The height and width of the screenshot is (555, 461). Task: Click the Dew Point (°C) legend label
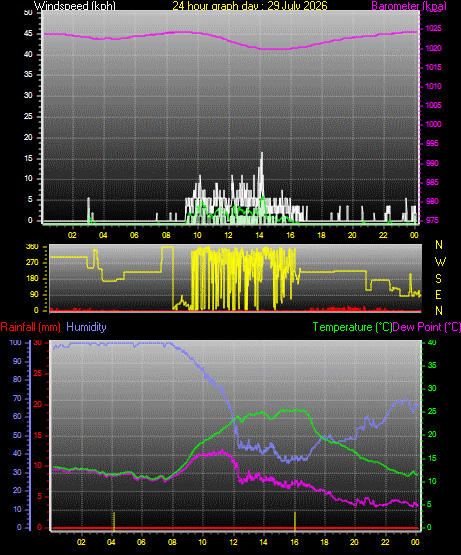pyautogui.click(x=427, y=327)
